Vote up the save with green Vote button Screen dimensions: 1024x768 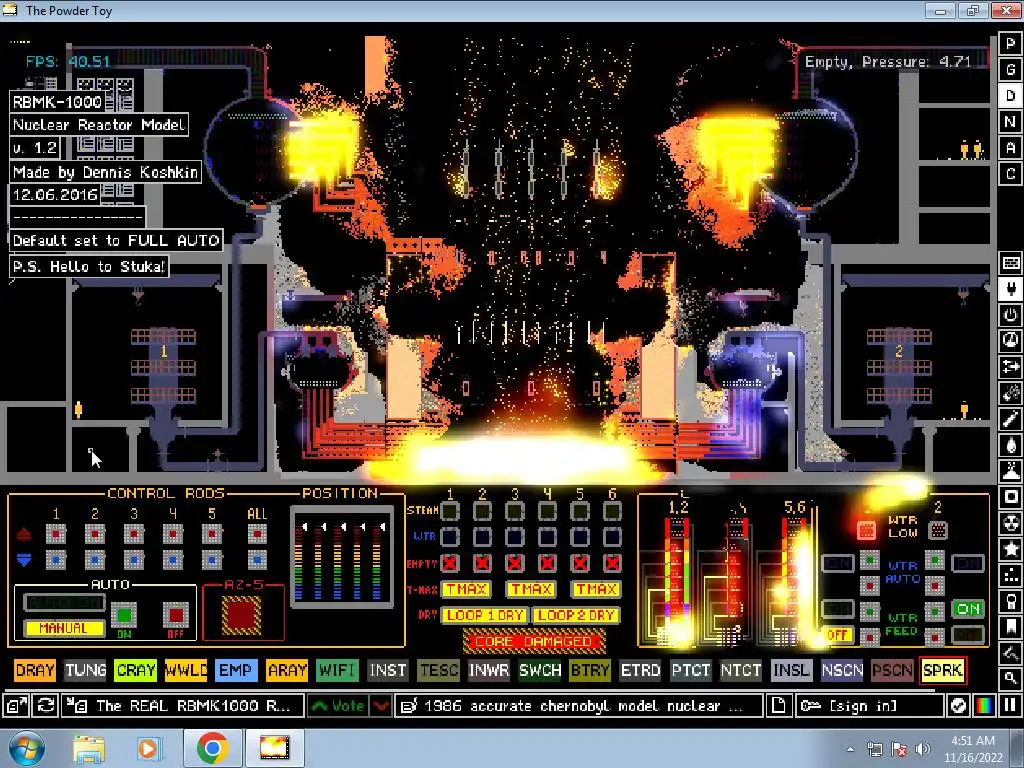pyautogui.click(x=338, y=706)
